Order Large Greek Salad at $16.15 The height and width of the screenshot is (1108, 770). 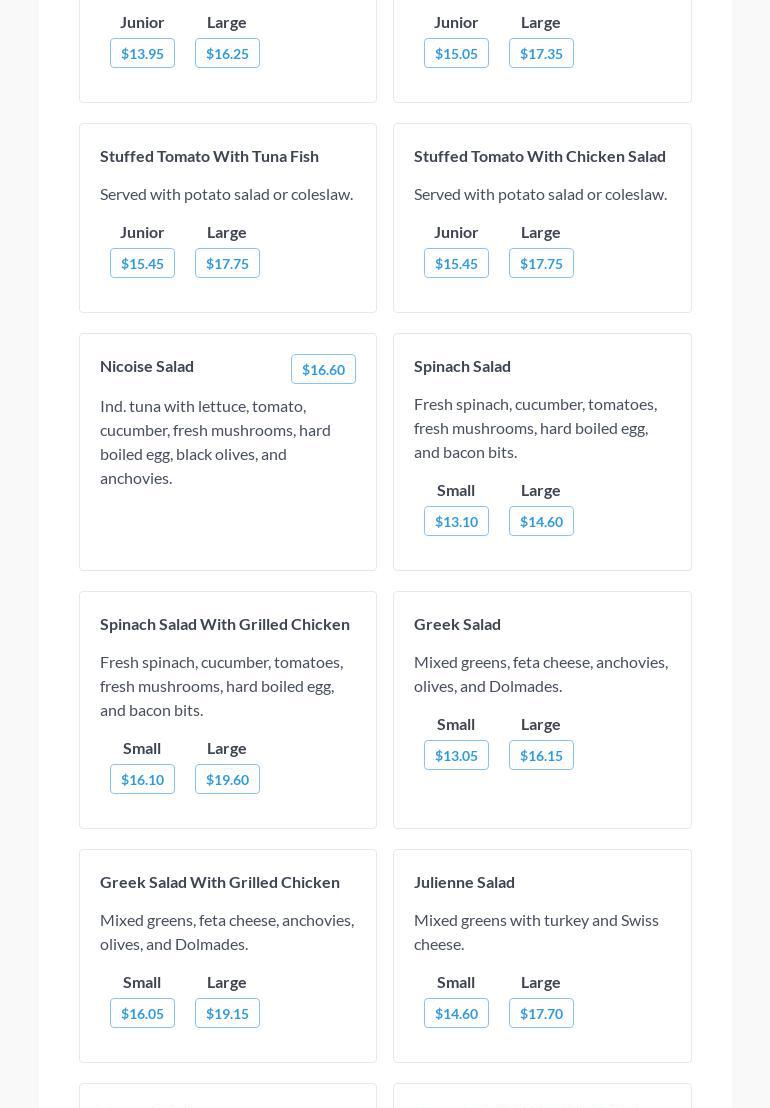pos(541,756)
